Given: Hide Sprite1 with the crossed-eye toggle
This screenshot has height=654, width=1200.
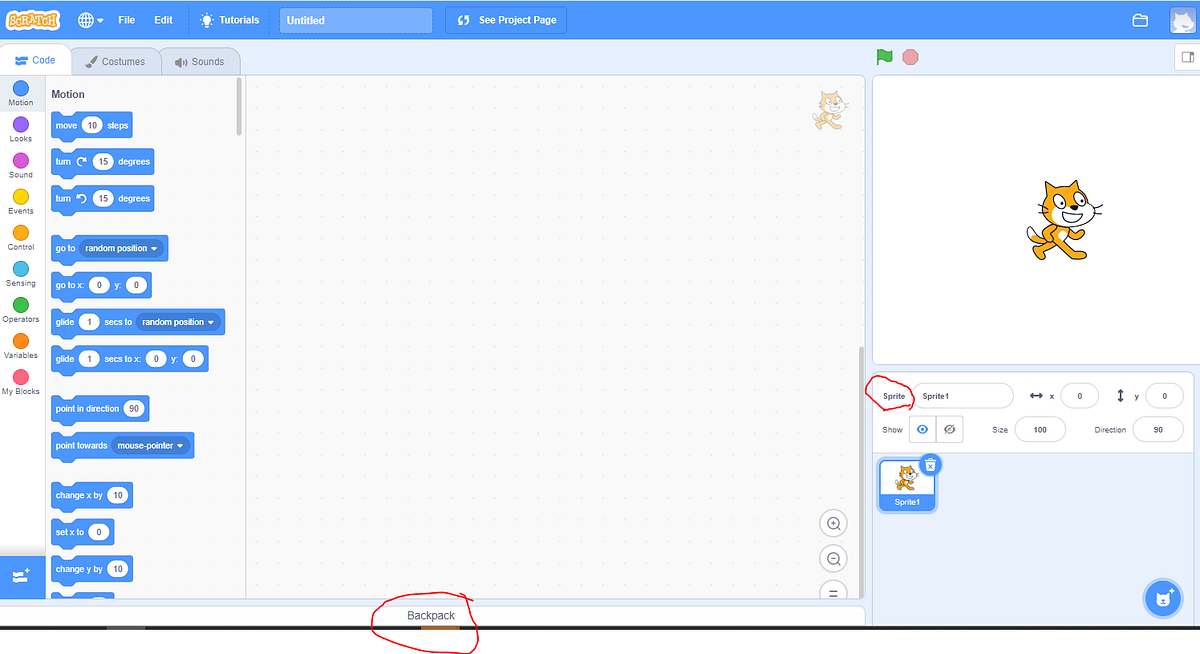Looking at the screenshot, I should [948, 429].
